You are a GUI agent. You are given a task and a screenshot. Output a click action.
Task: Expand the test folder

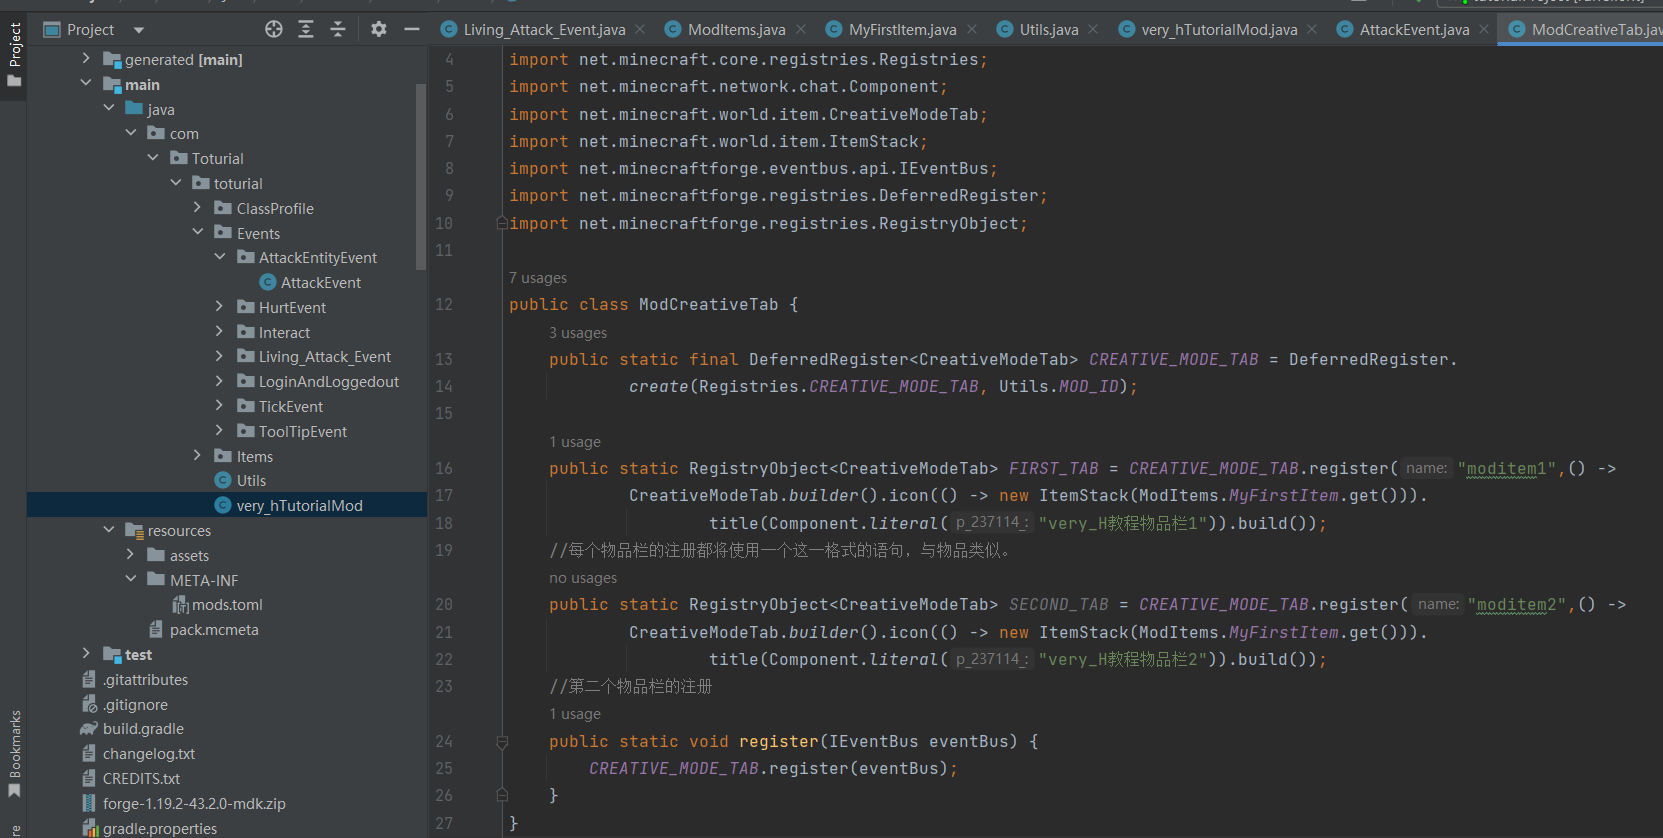(86, 653)
